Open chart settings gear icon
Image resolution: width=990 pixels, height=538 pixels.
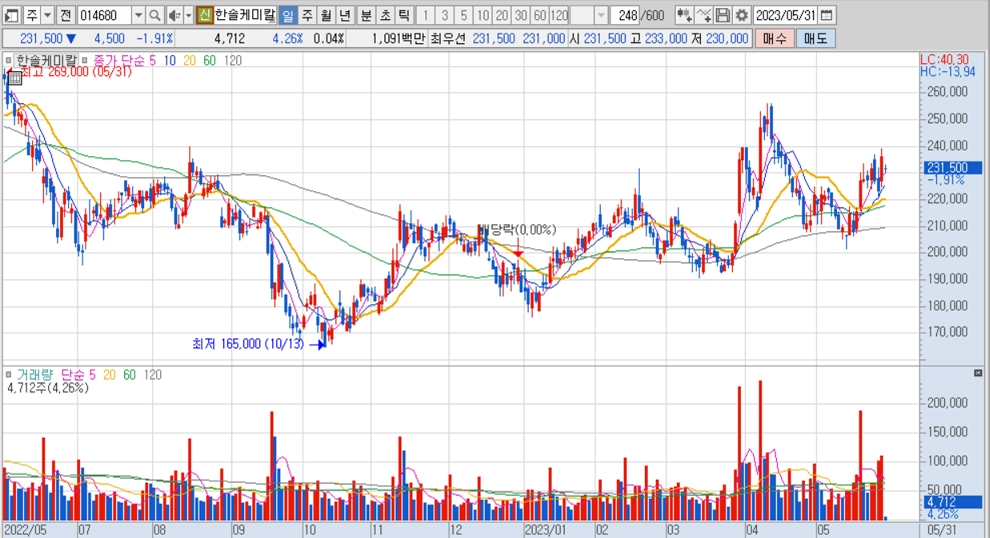click(742, 15)
